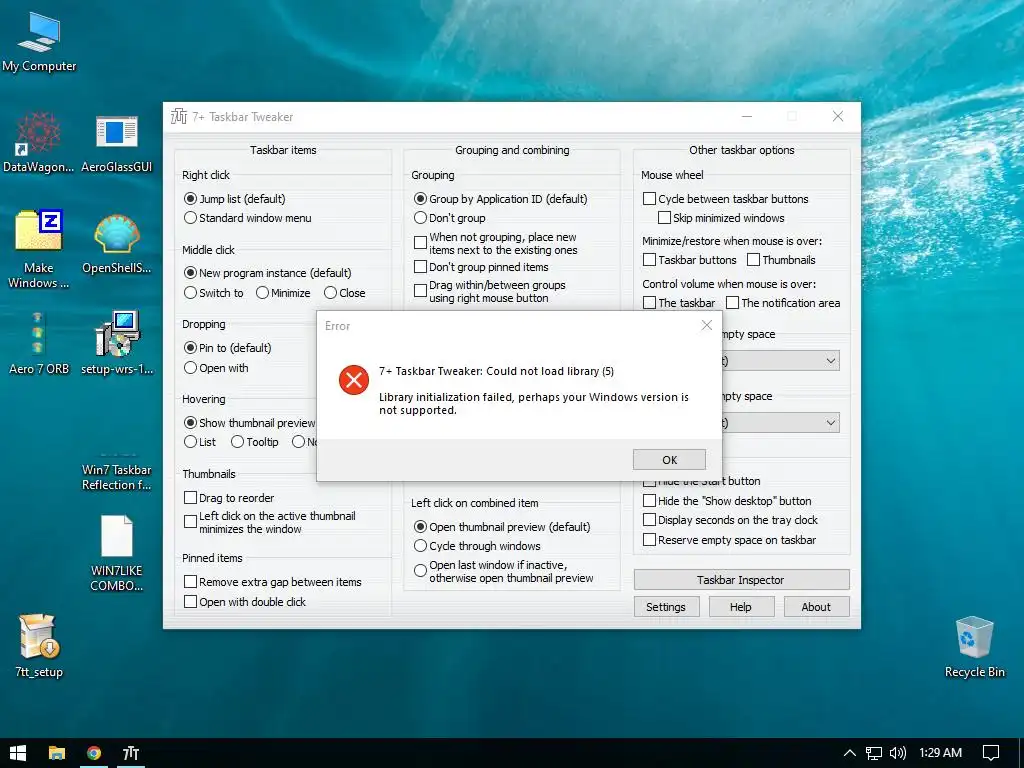
Task: Select Close for middle click
Action: tap(345, 293)
